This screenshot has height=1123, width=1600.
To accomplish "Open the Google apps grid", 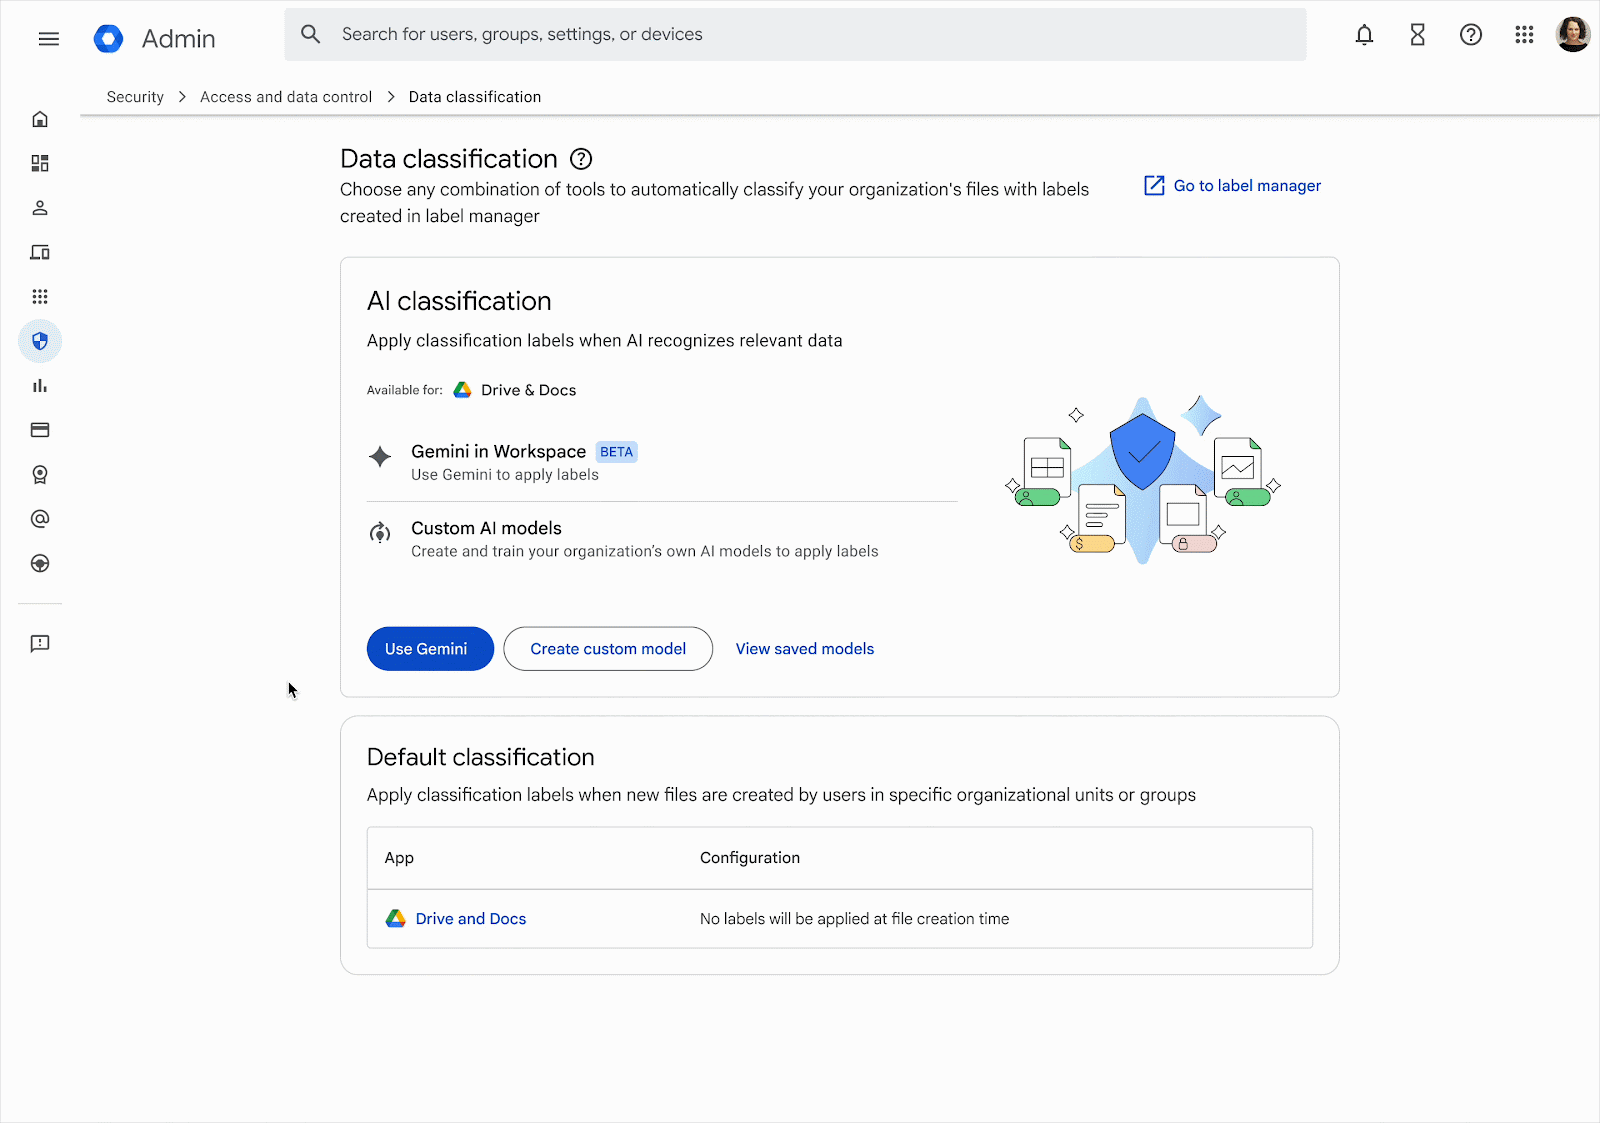I will [1524, 35].
